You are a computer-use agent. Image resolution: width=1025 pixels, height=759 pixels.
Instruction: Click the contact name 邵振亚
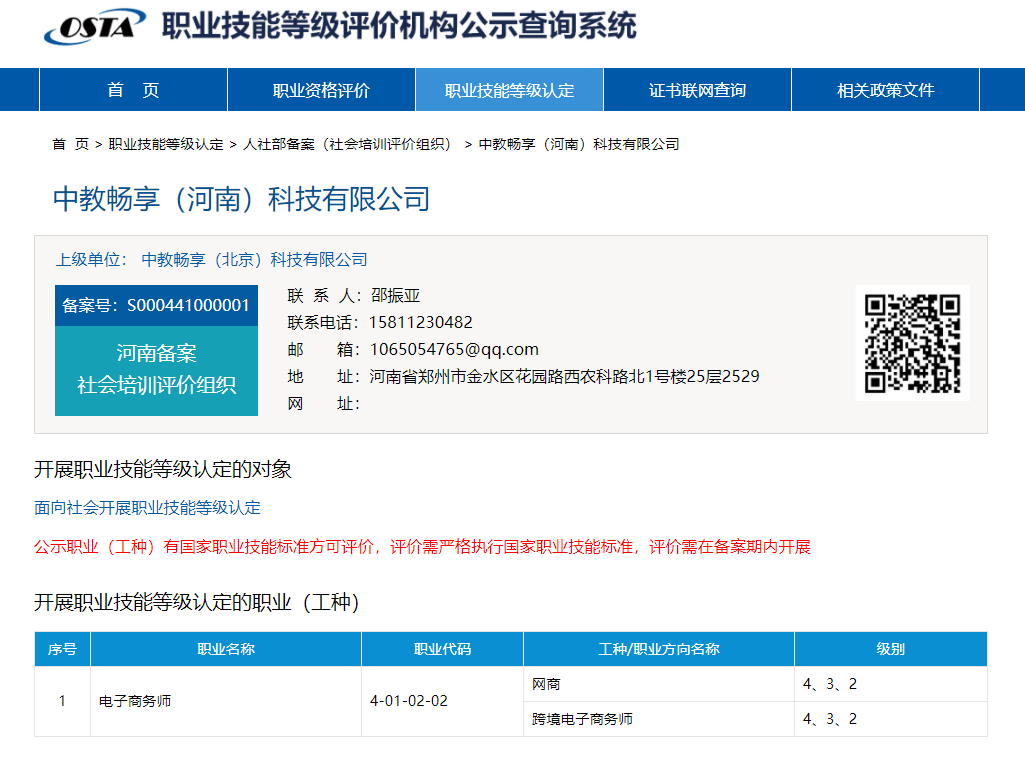click(395, 295)
